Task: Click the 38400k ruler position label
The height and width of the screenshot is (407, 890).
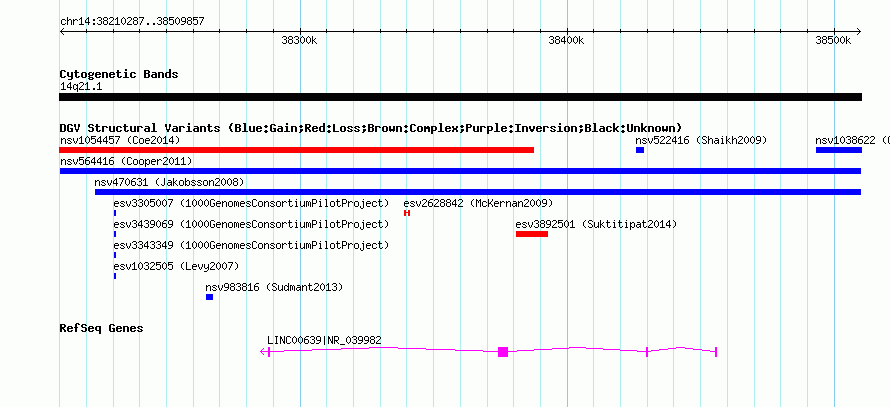Action: pos(566,40)
